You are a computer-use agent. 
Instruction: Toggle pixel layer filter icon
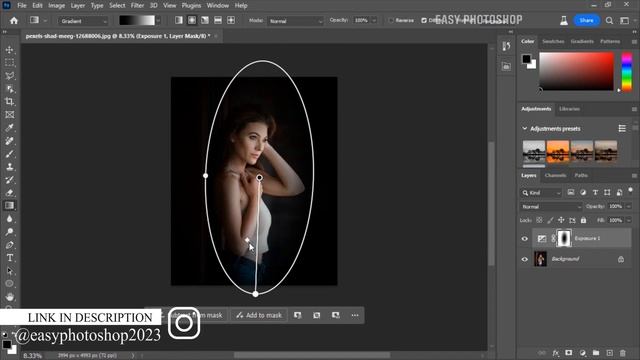571,193
